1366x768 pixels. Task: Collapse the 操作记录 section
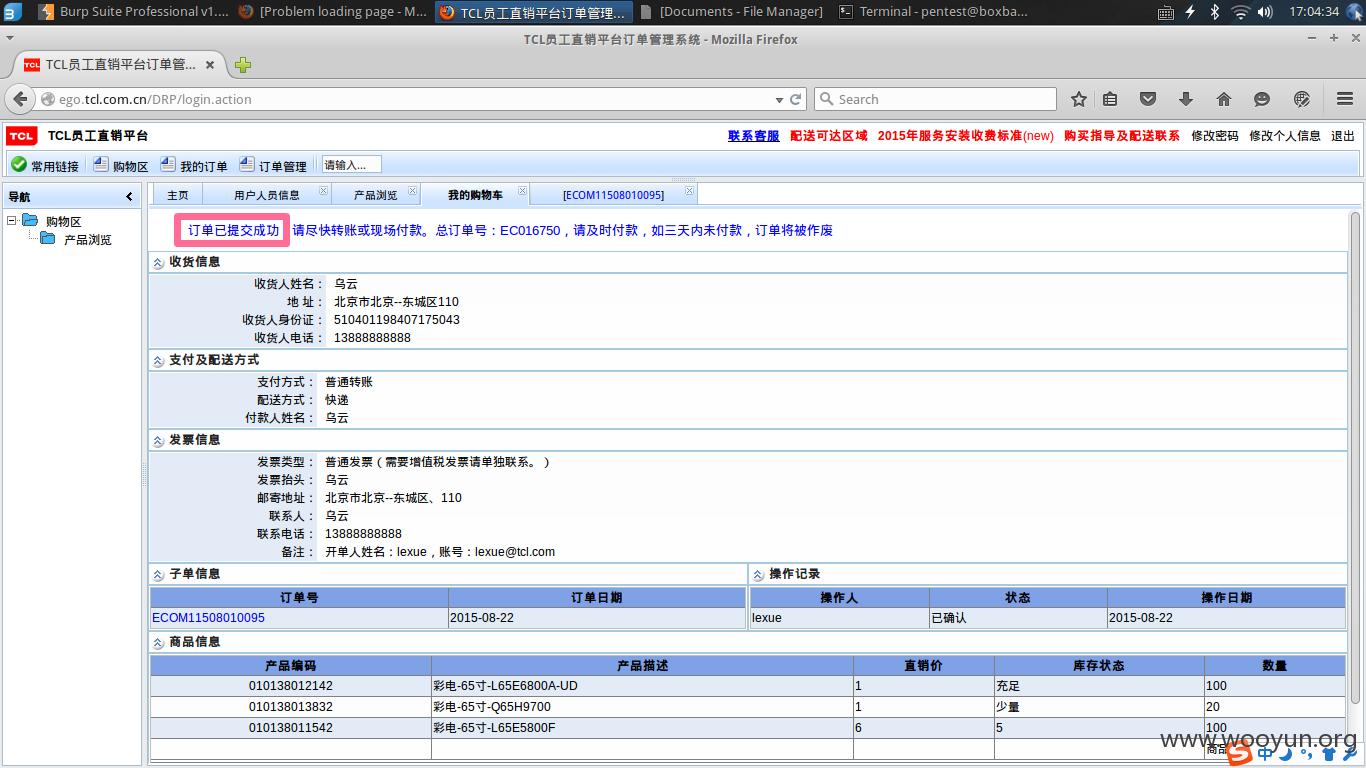tap(758, 575)
